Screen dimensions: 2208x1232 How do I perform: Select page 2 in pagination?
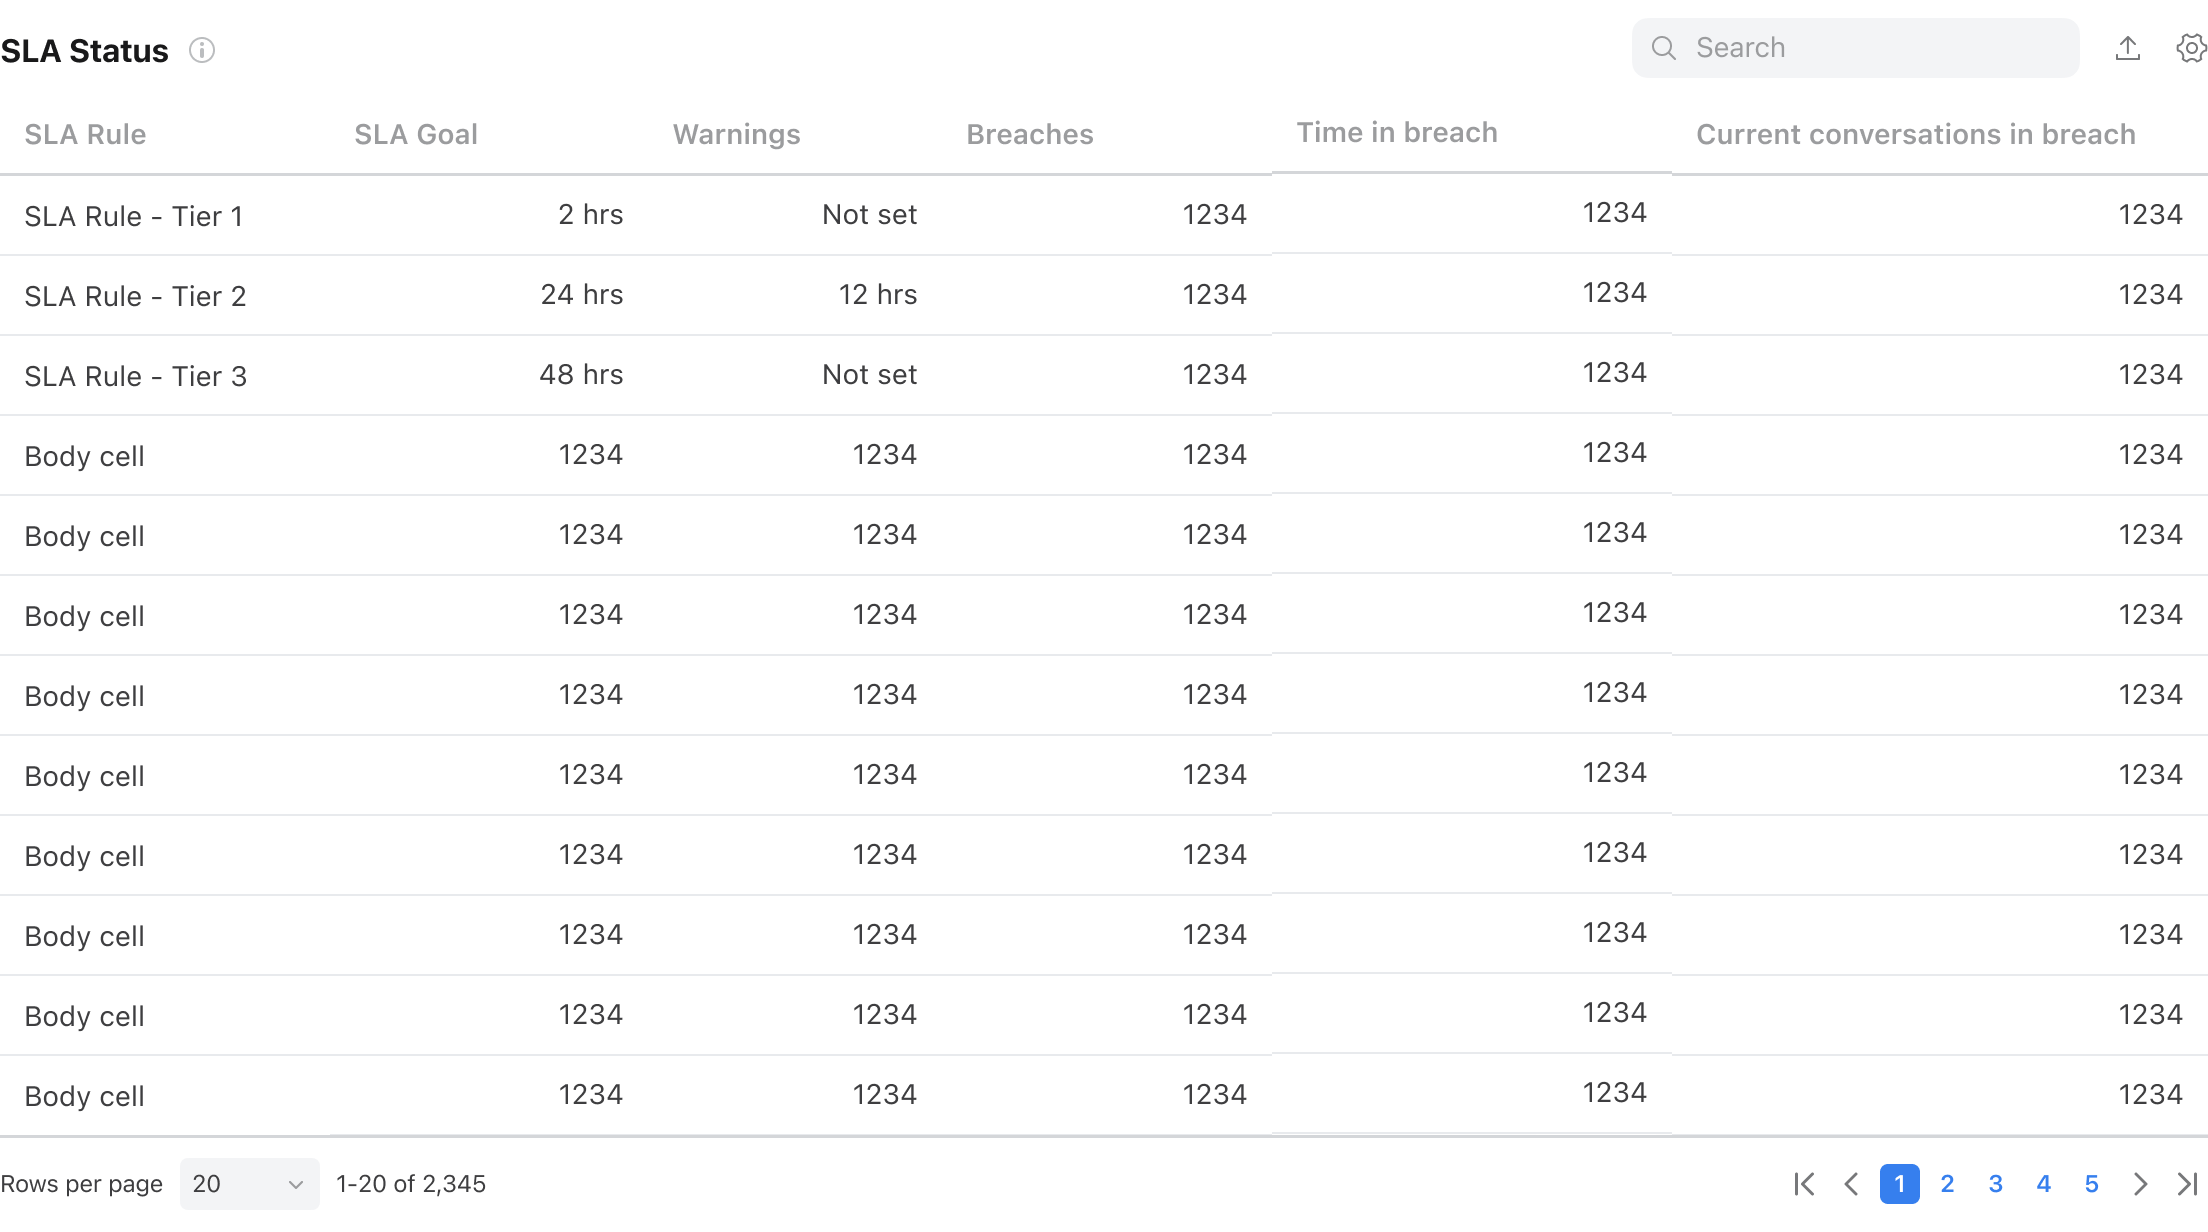pyautogui.click(x=1947, y=1184)
